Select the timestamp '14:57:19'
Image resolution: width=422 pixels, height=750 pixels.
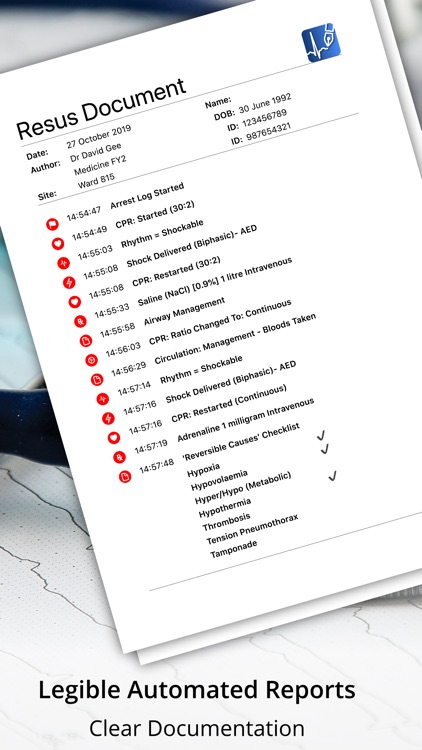(151, 448)
